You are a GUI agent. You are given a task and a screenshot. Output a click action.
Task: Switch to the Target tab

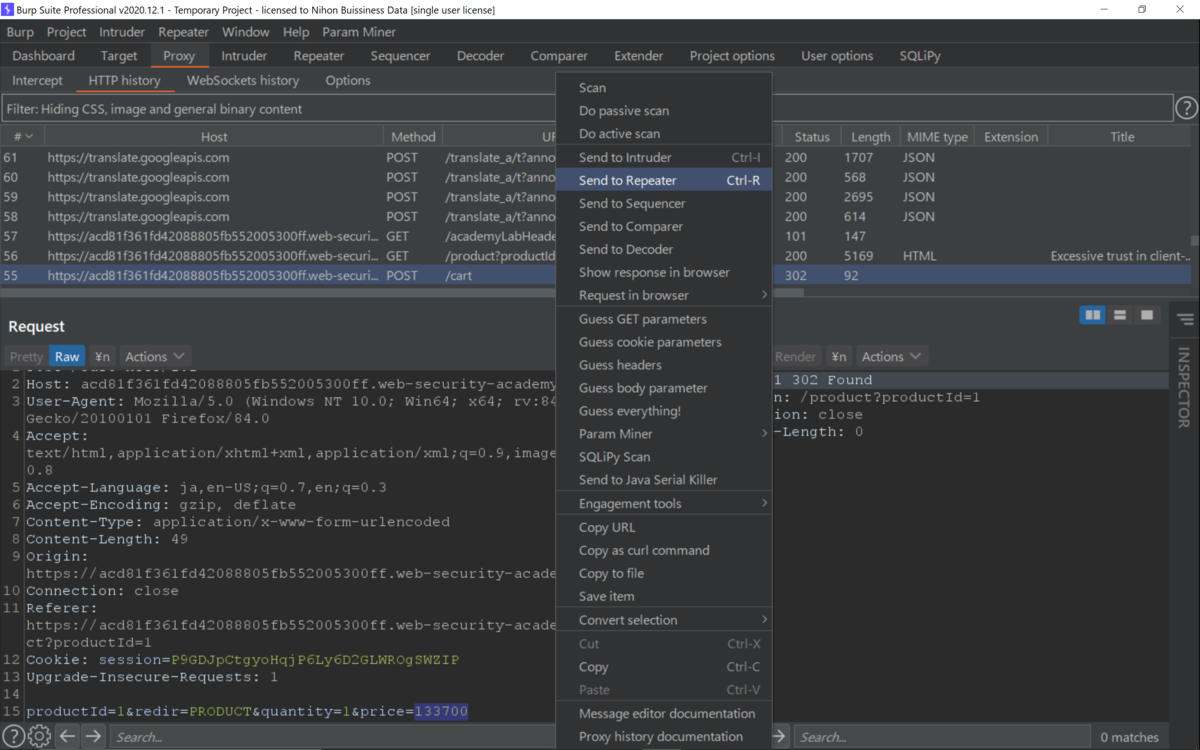[x=119, y=56]
